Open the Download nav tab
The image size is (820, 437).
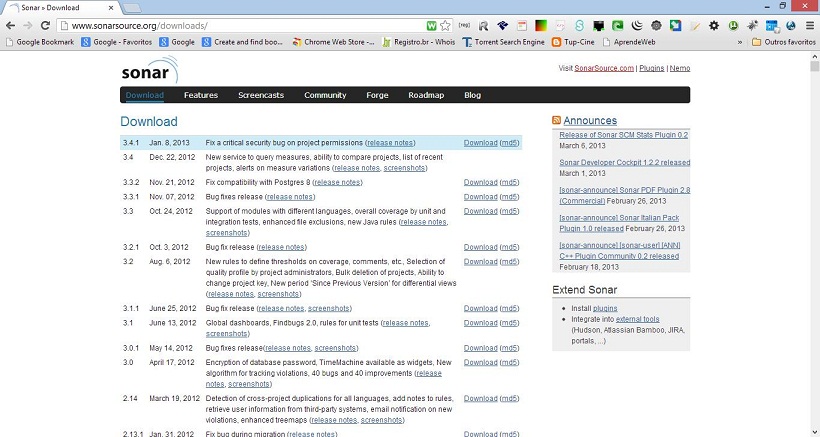pos(145,95)
